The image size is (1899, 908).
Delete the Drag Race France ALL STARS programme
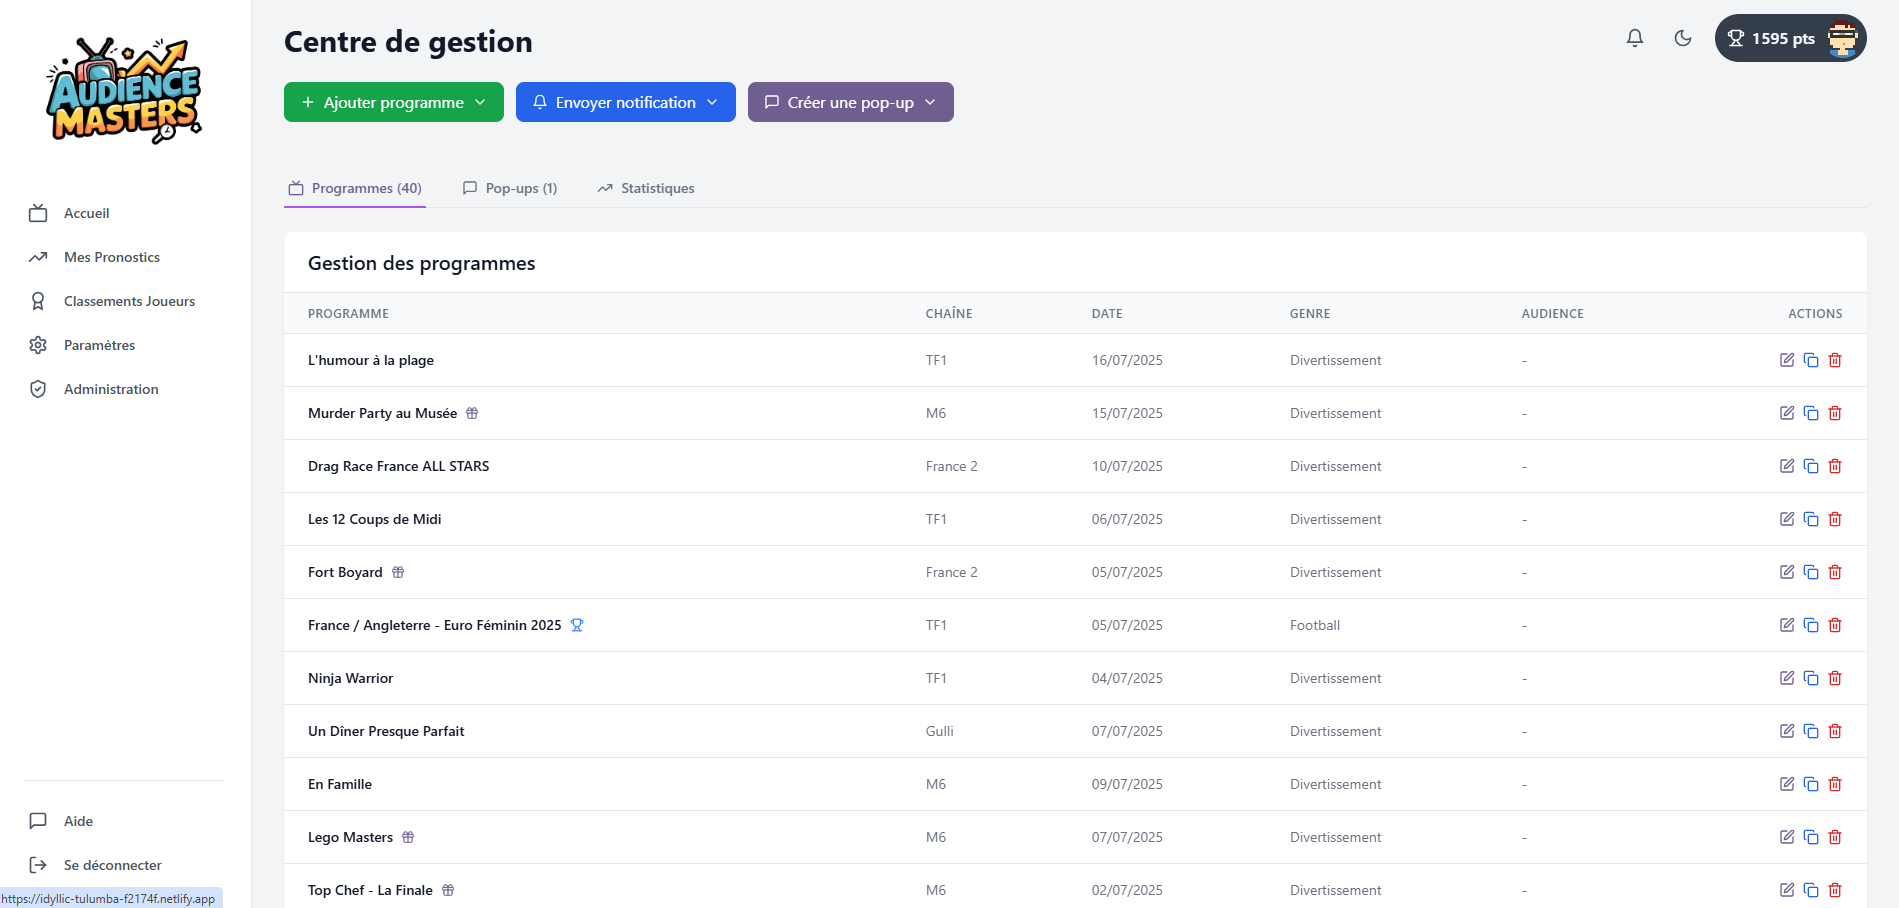click(x=1835, y=466)
